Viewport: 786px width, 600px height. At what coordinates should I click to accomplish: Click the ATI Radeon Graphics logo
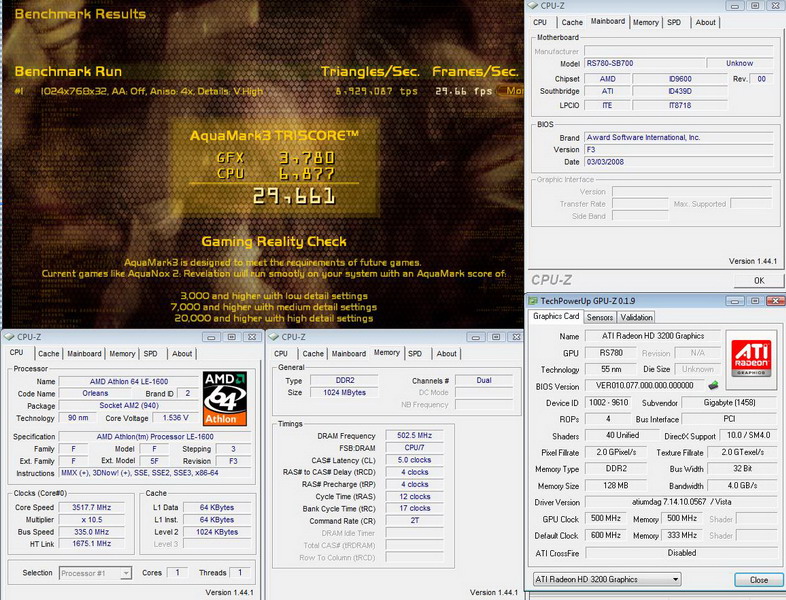pos(751,358)
